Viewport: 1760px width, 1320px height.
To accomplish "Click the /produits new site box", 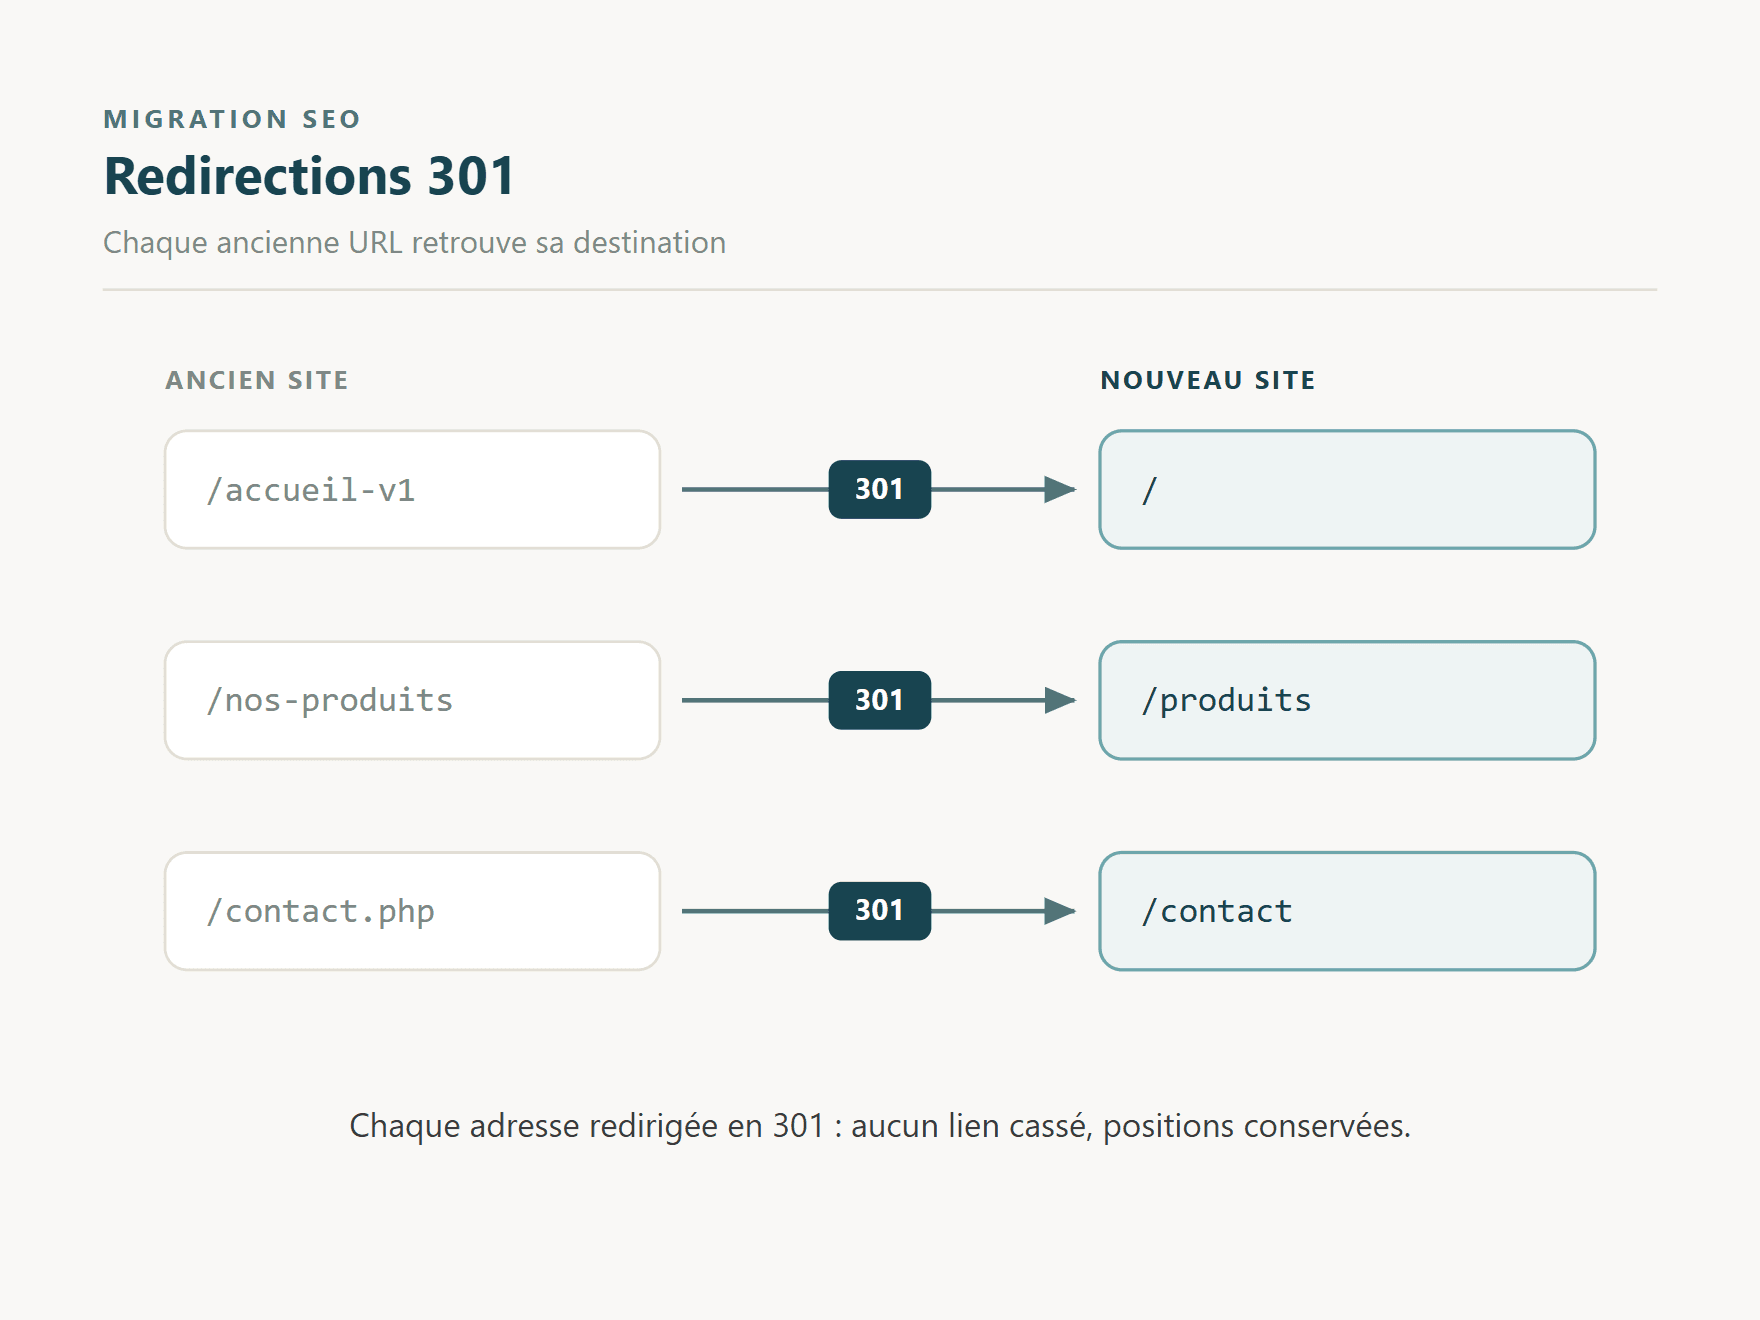I will [1347, 700].
